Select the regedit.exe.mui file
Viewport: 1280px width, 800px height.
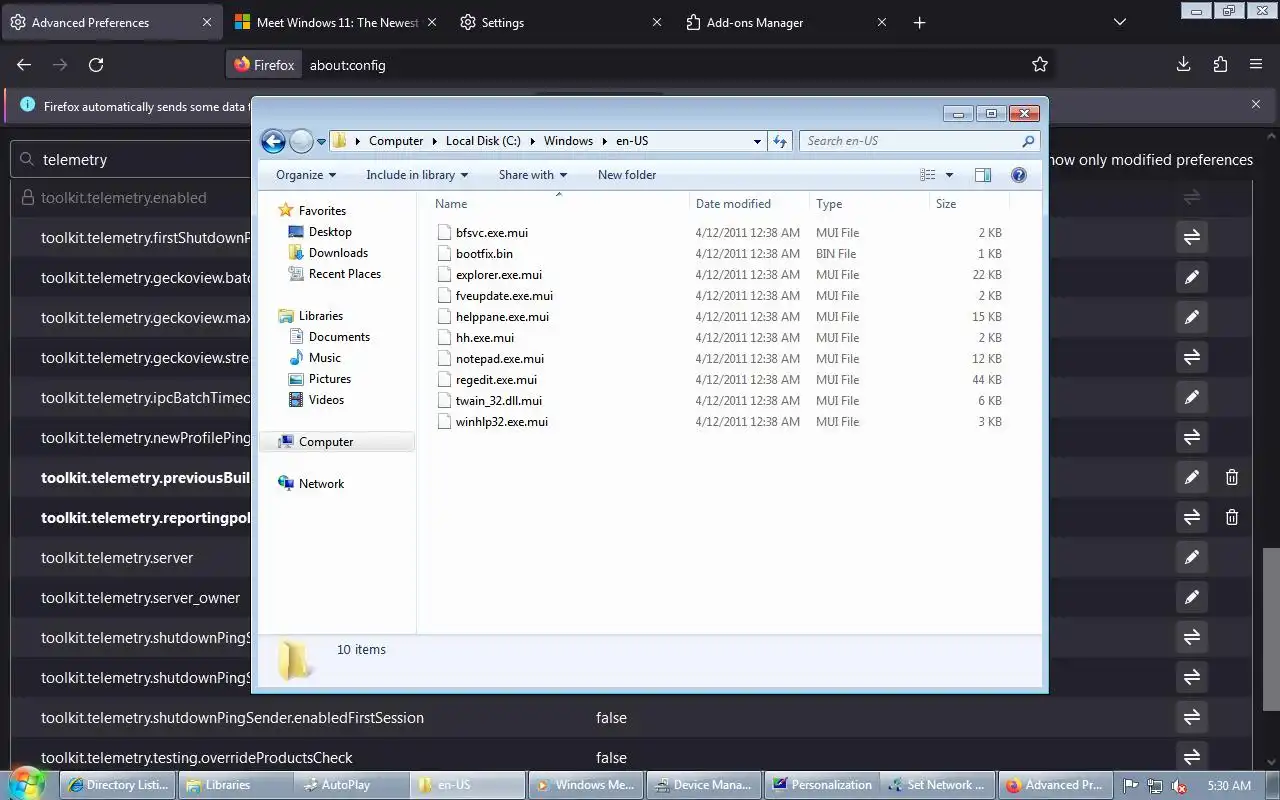tap(496, 380)
